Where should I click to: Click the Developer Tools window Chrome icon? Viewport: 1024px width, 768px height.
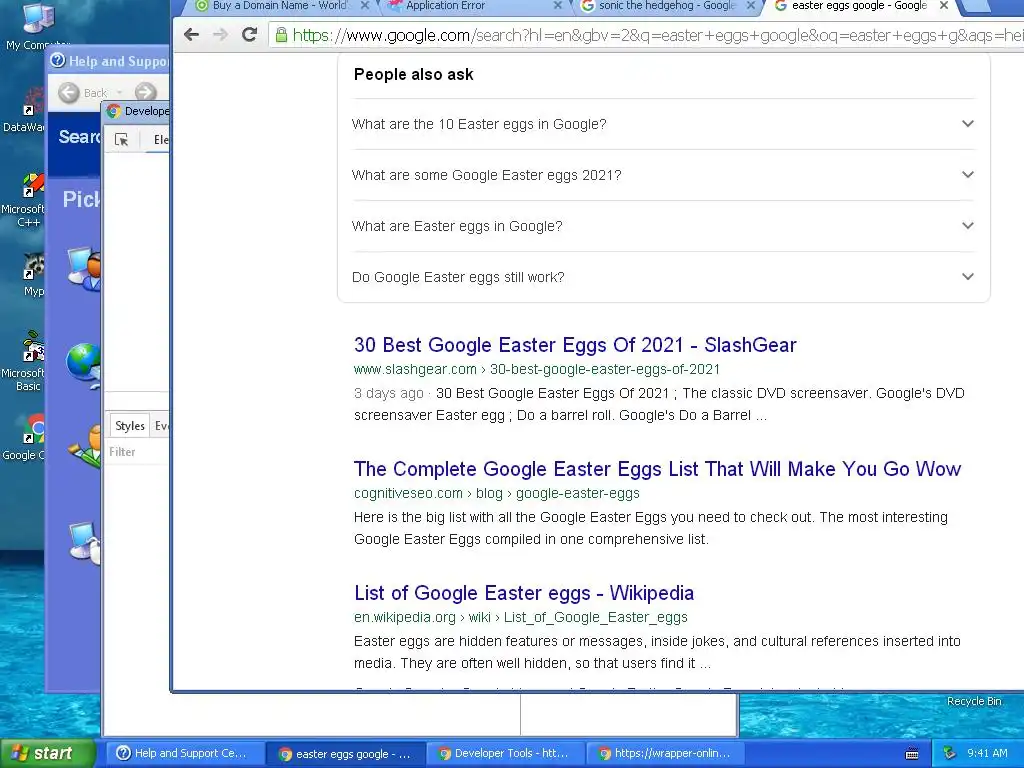[x=114, y=111]
